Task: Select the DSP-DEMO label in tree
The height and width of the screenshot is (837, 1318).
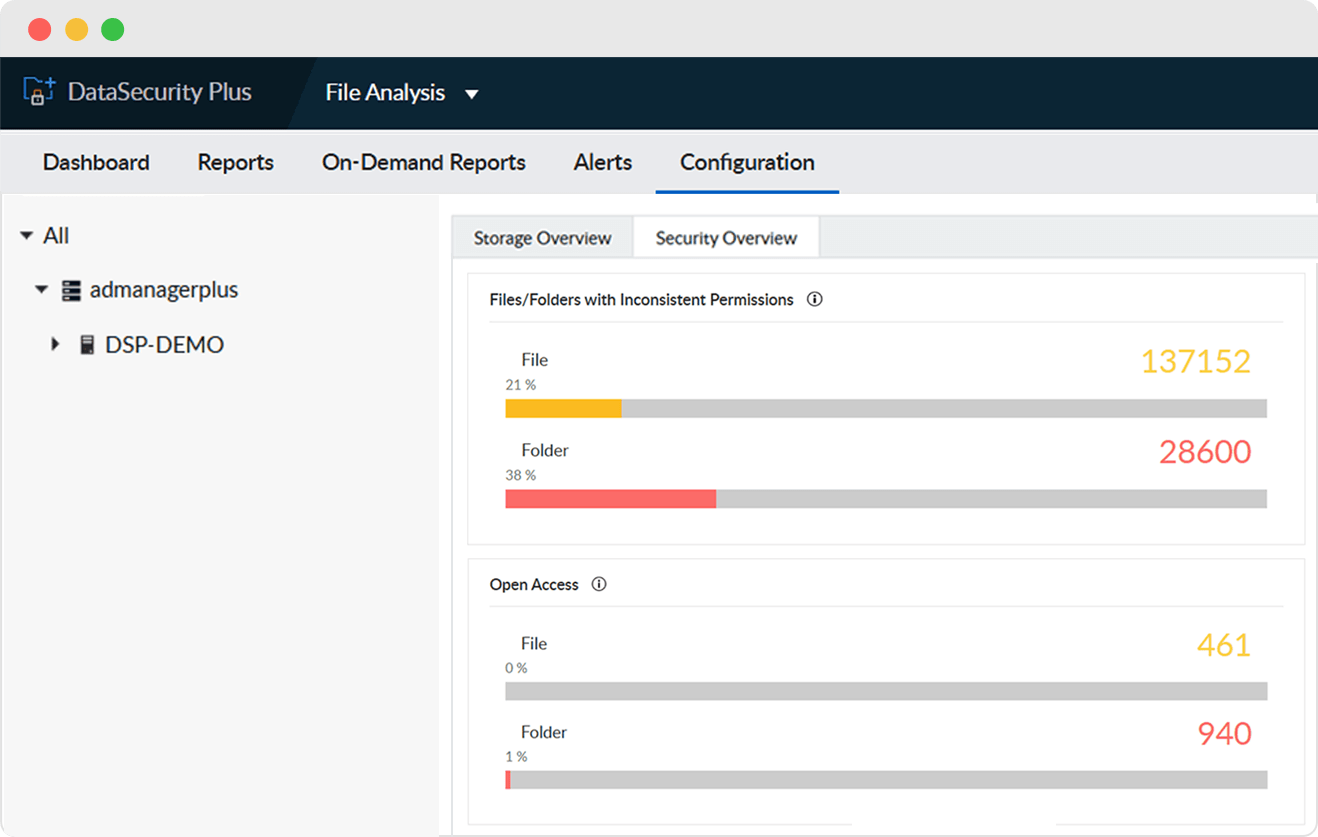Action: pos(164,345)
